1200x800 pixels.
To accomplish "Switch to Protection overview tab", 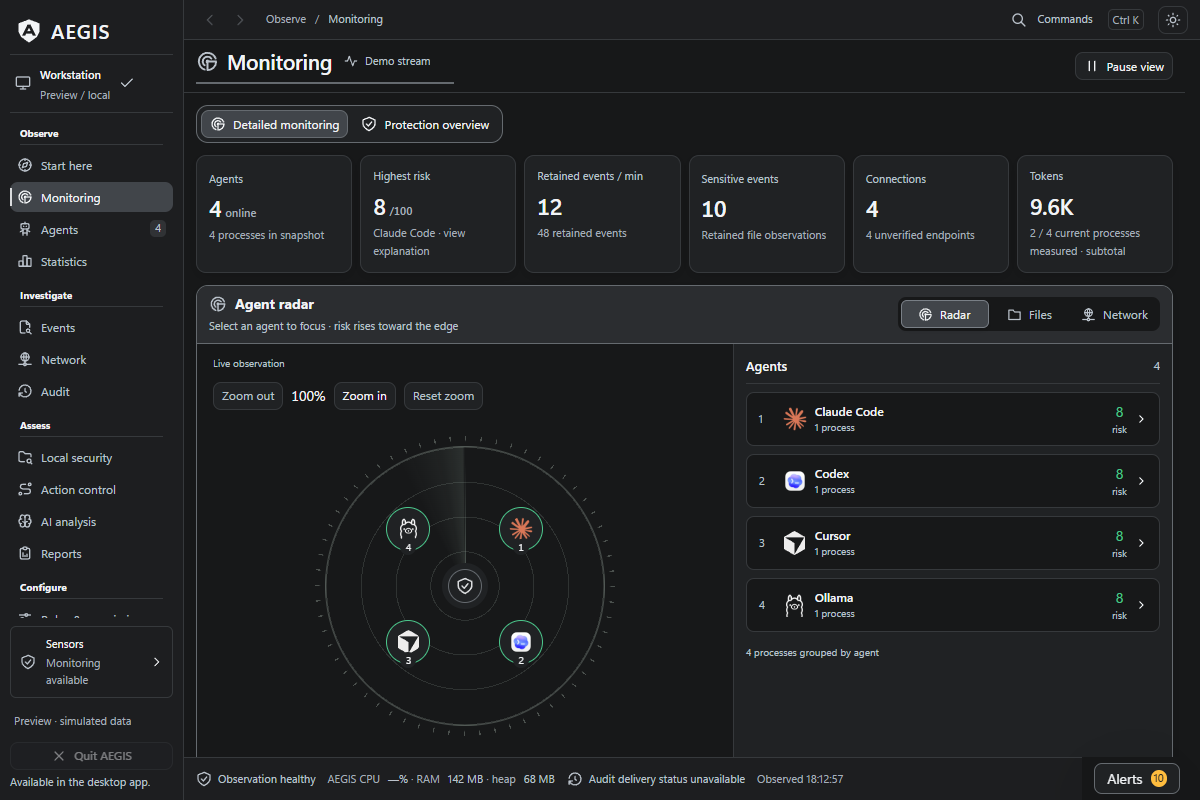I will point(426,125).
